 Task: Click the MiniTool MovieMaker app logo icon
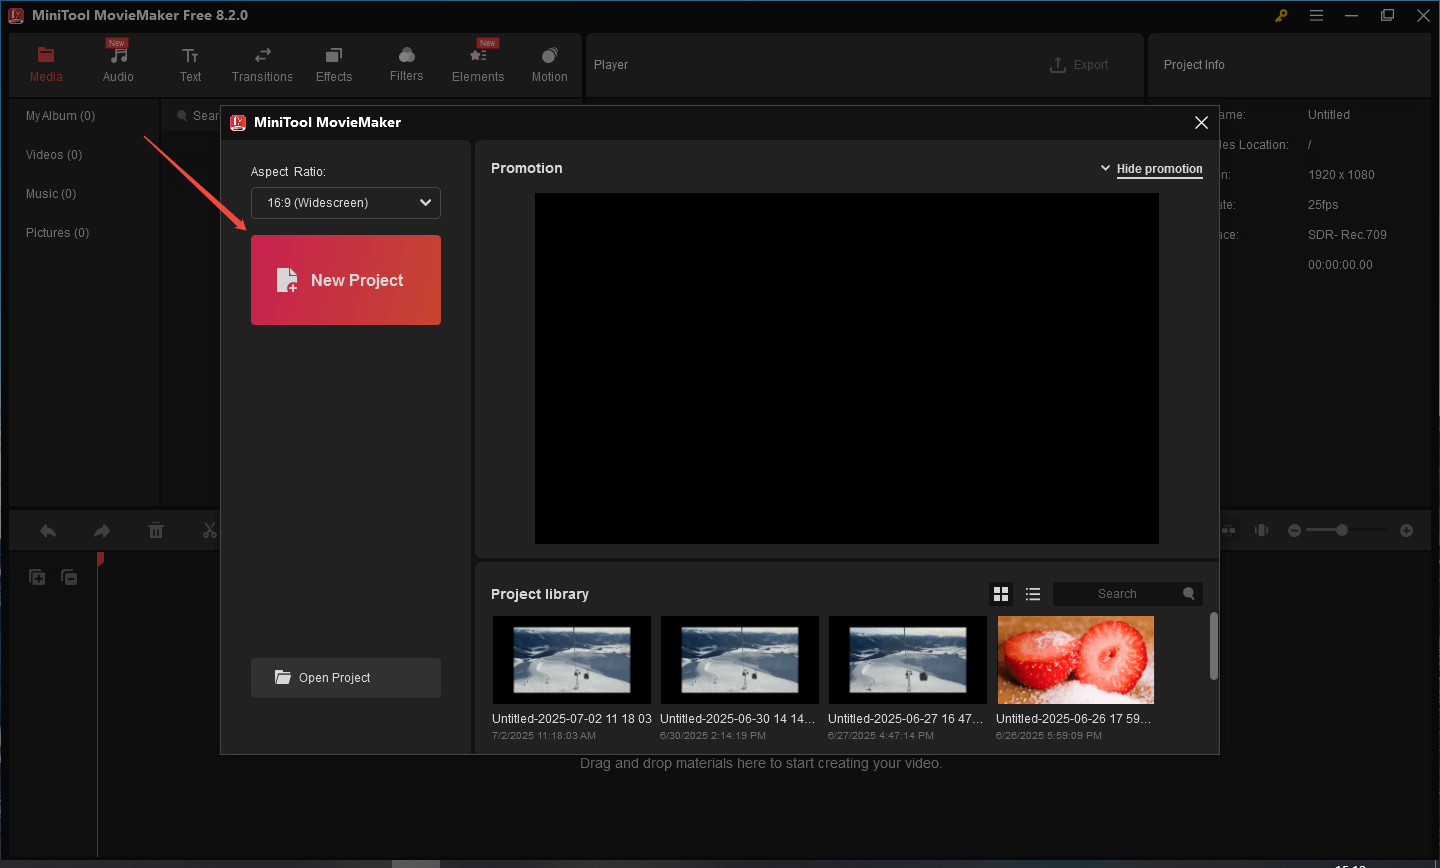coord(16,15)
